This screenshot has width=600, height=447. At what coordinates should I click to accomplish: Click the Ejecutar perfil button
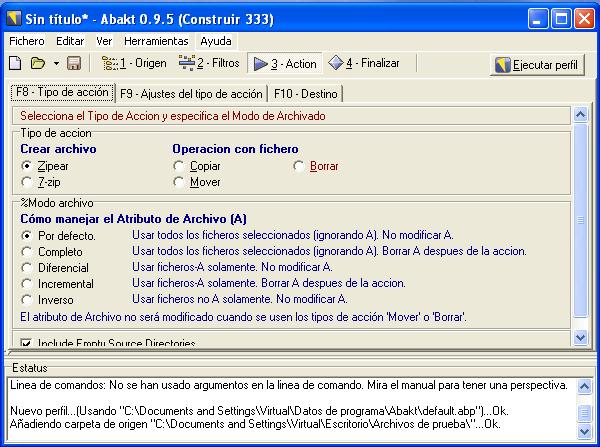tap(537, 65)
